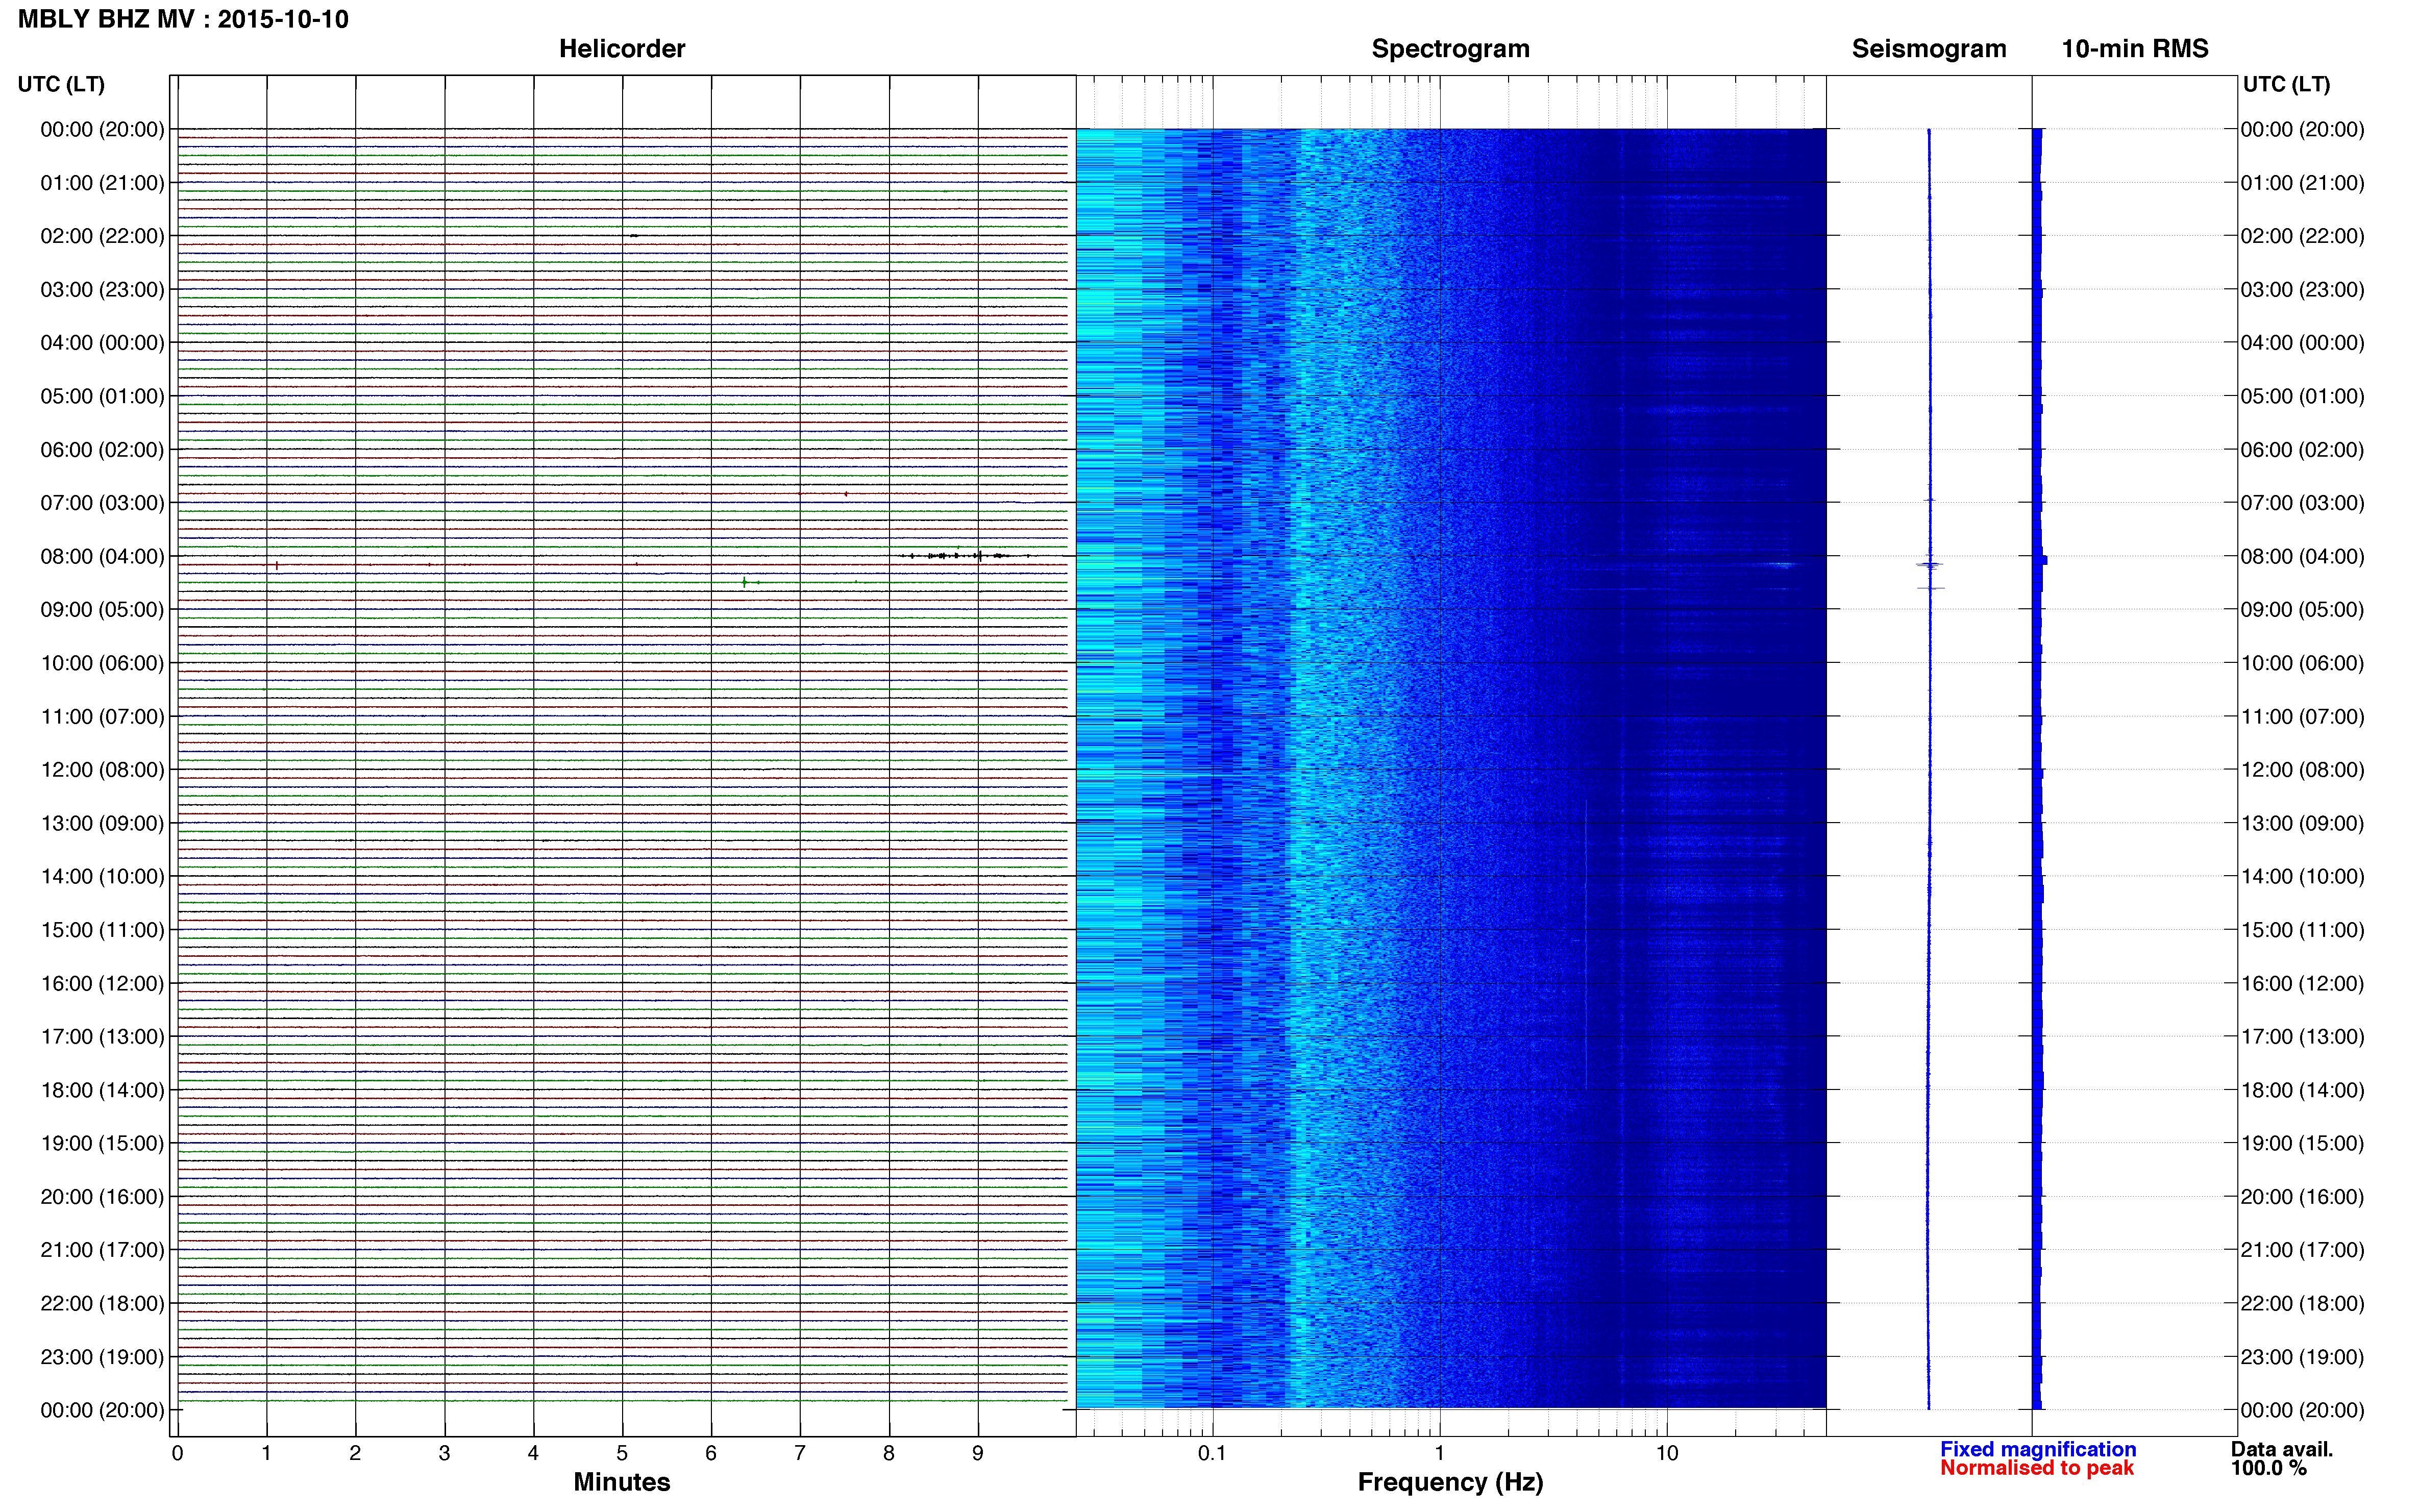This screenshot has height=1512, width=2419.
Task: Click '06:00 (02:00)' on the helicorder axis
Action: coord(102,450)
